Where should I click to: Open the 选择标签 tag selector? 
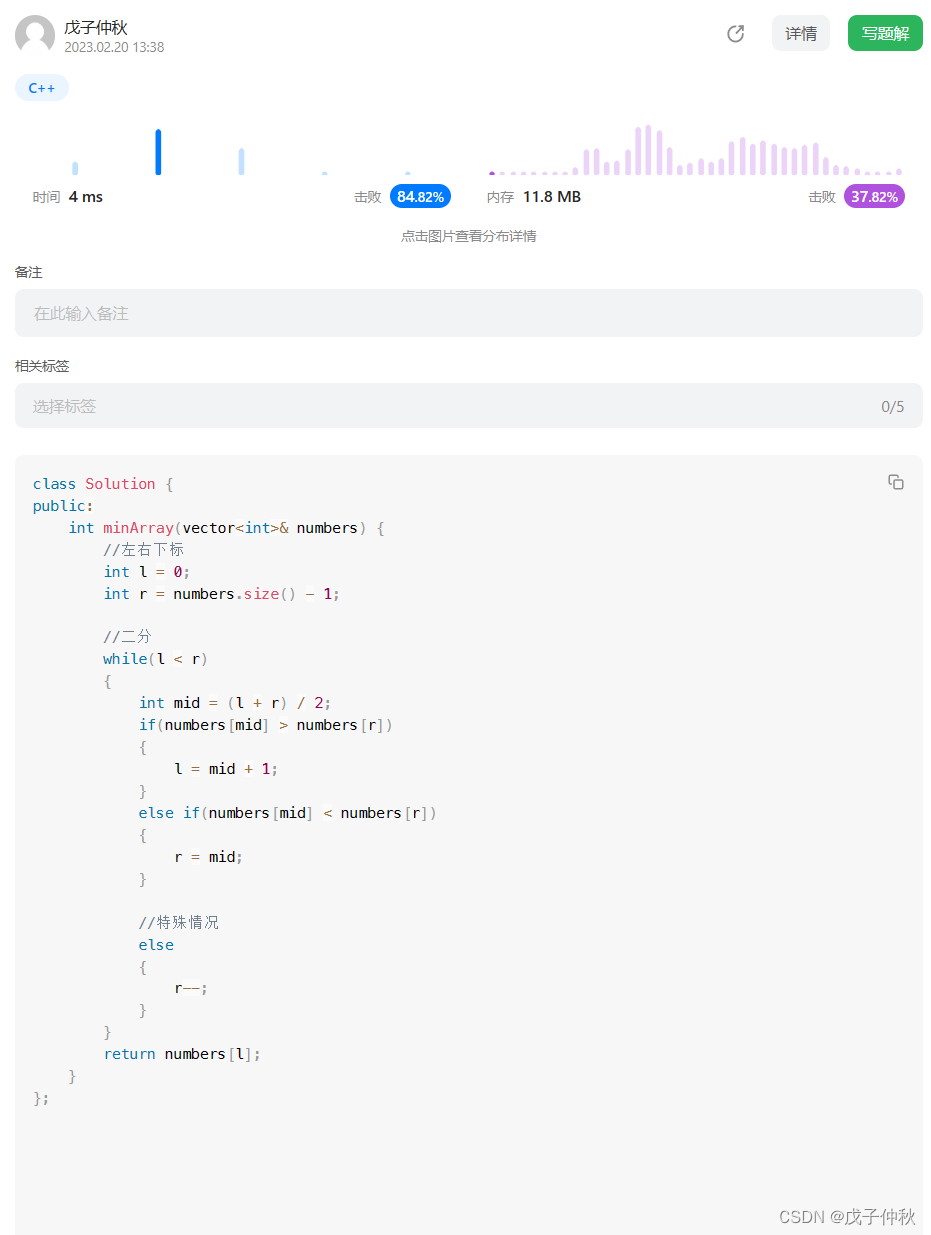(x=440, y=406)
